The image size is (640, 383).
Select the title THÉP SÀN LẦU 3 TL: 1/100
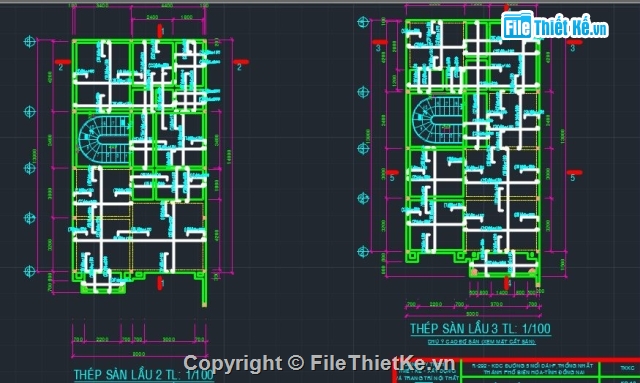click(x=480, y=329)
